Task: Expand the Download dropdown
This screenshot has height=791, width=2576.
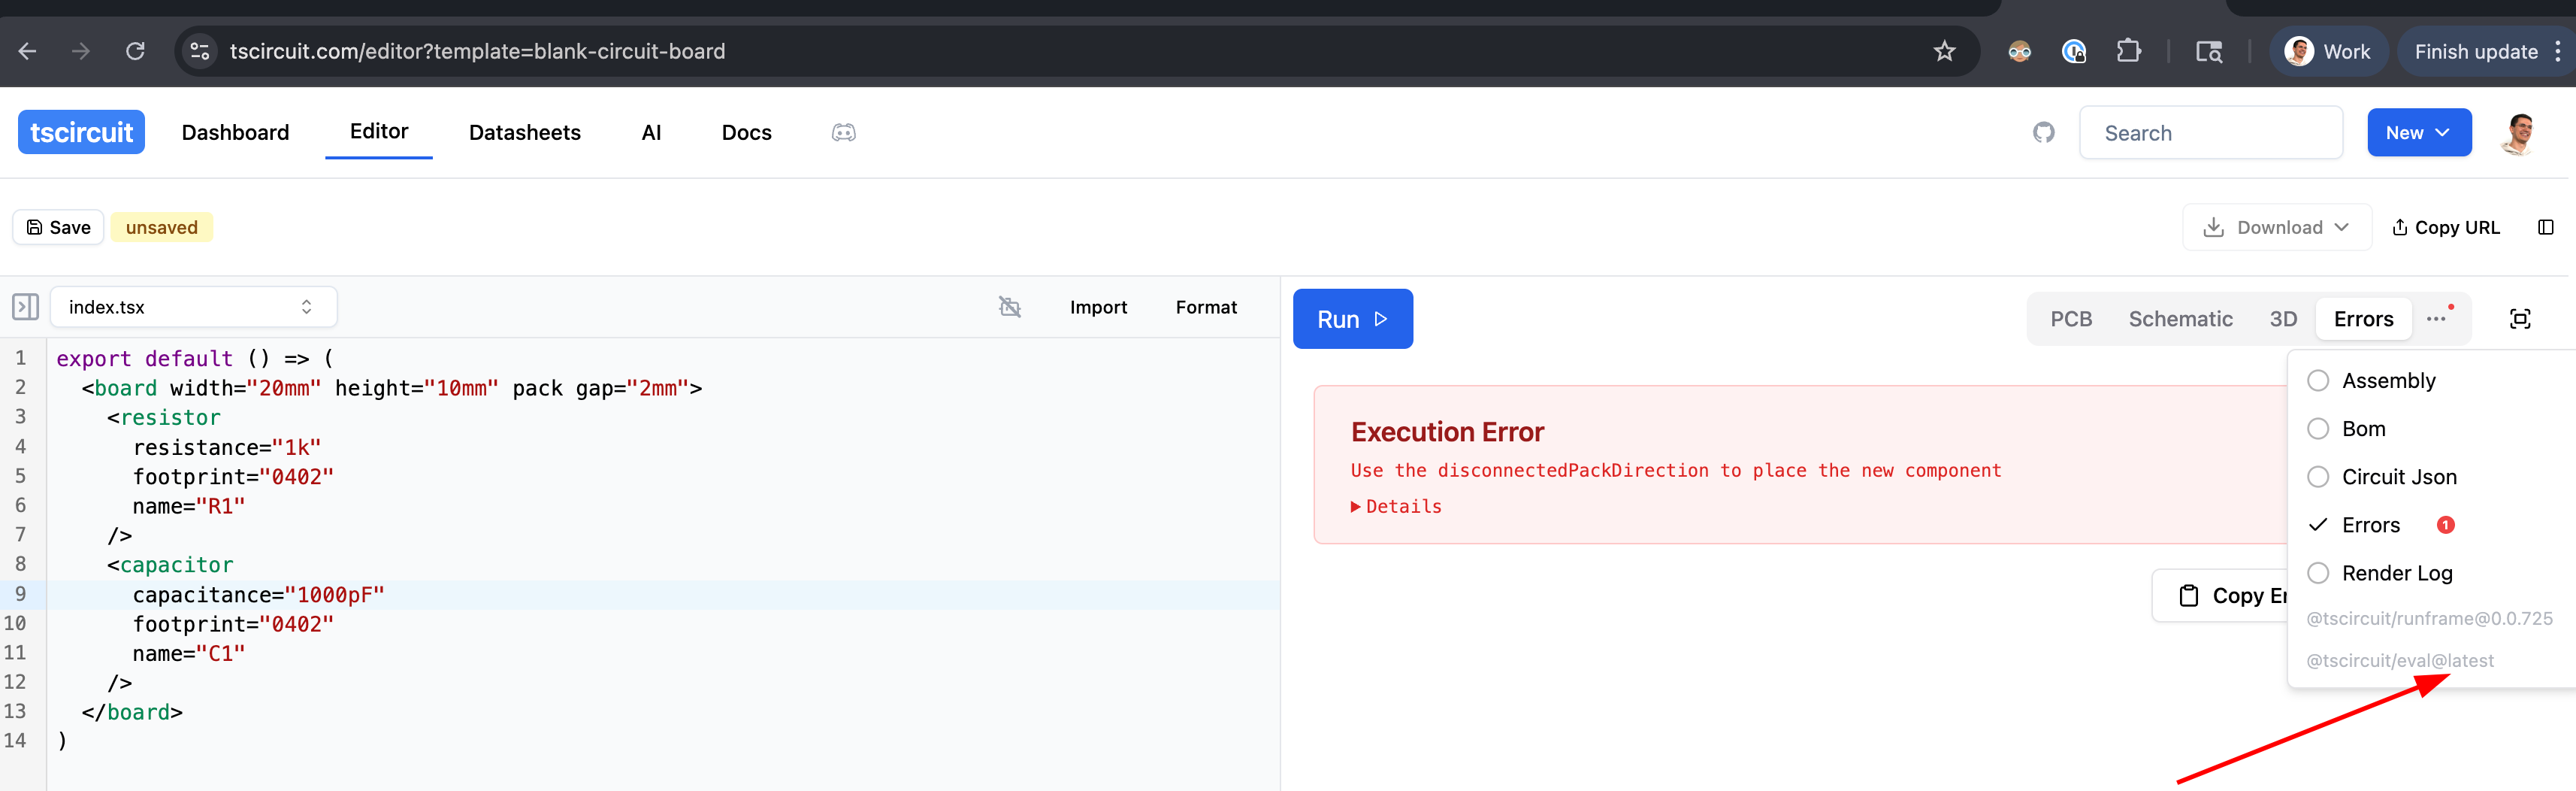Action: coord(2276,227)
